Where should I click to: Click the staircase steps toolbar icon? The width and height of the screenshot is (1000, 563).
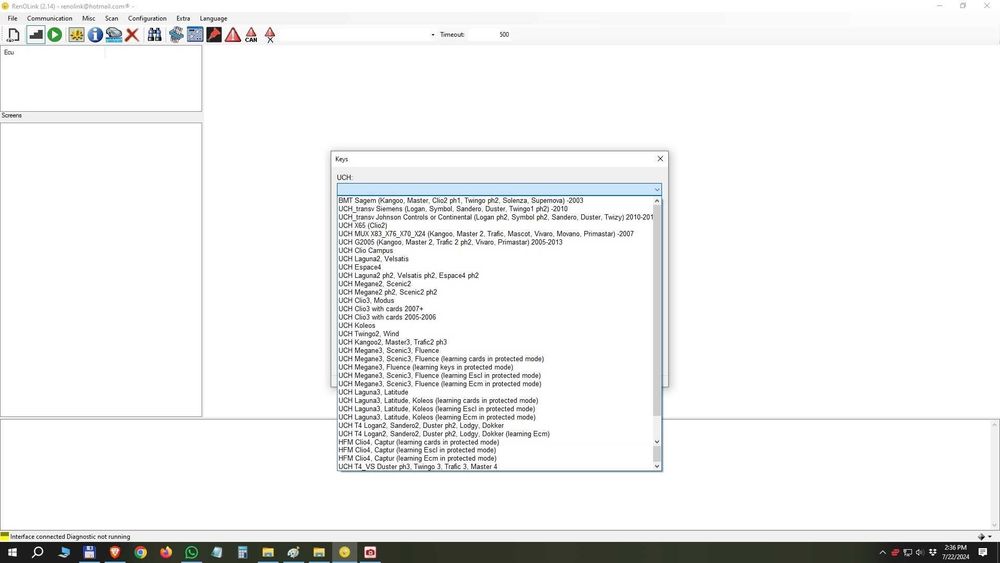35,34
